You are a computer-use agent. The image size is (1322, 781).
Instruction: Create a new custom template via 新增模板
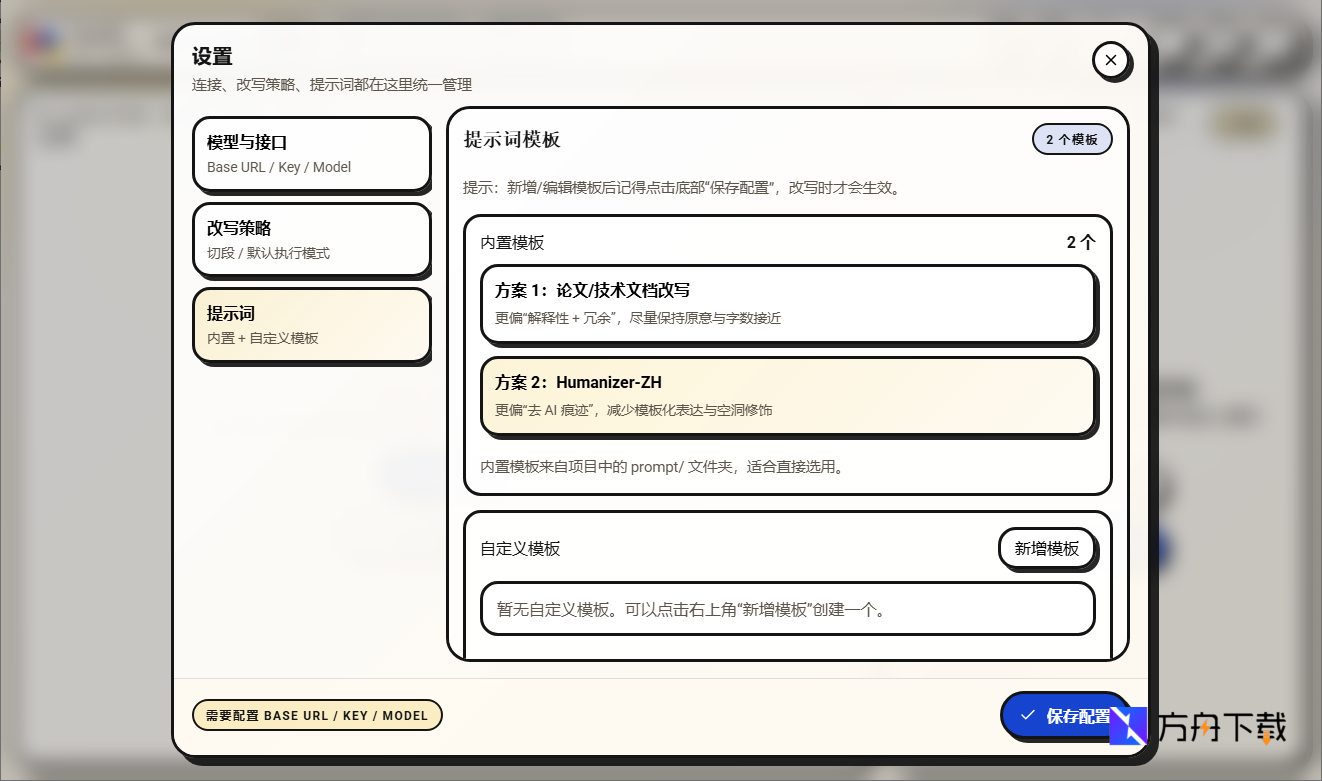pos(1046,548)
